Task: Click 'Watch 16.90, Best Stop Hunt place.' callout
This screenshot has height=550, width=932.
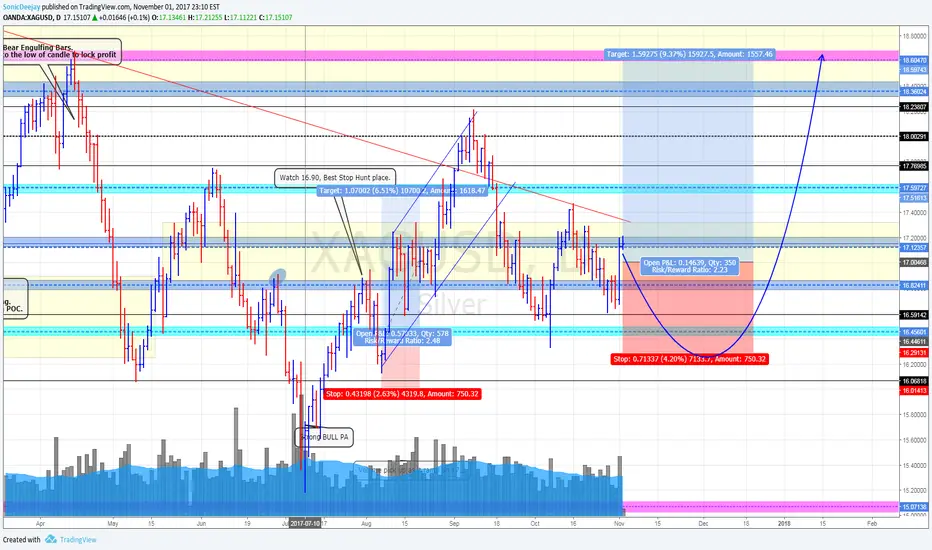Action: tap(335, 177)
